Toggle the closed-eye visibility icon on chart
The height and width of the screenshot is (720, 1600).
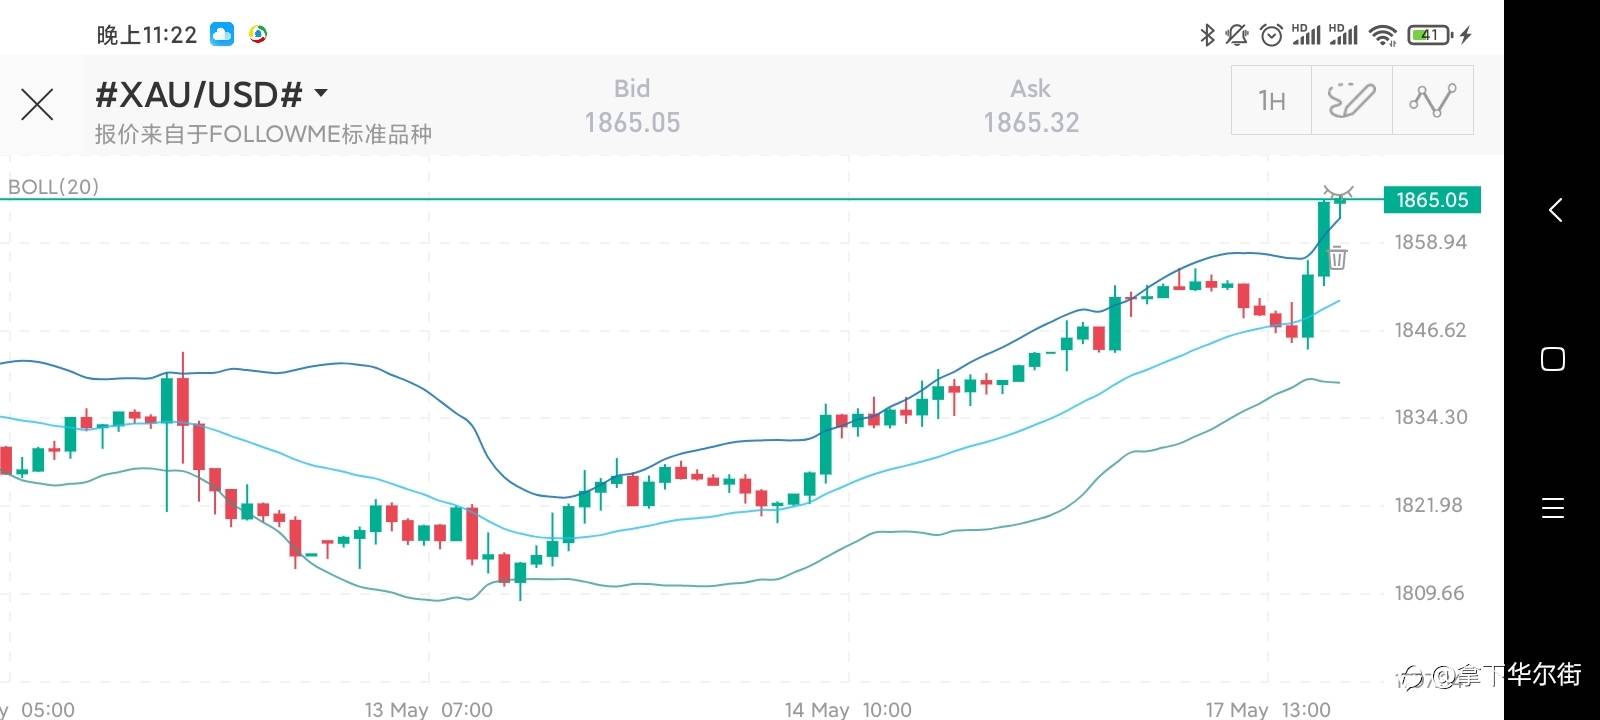[x=1338, y=190]
